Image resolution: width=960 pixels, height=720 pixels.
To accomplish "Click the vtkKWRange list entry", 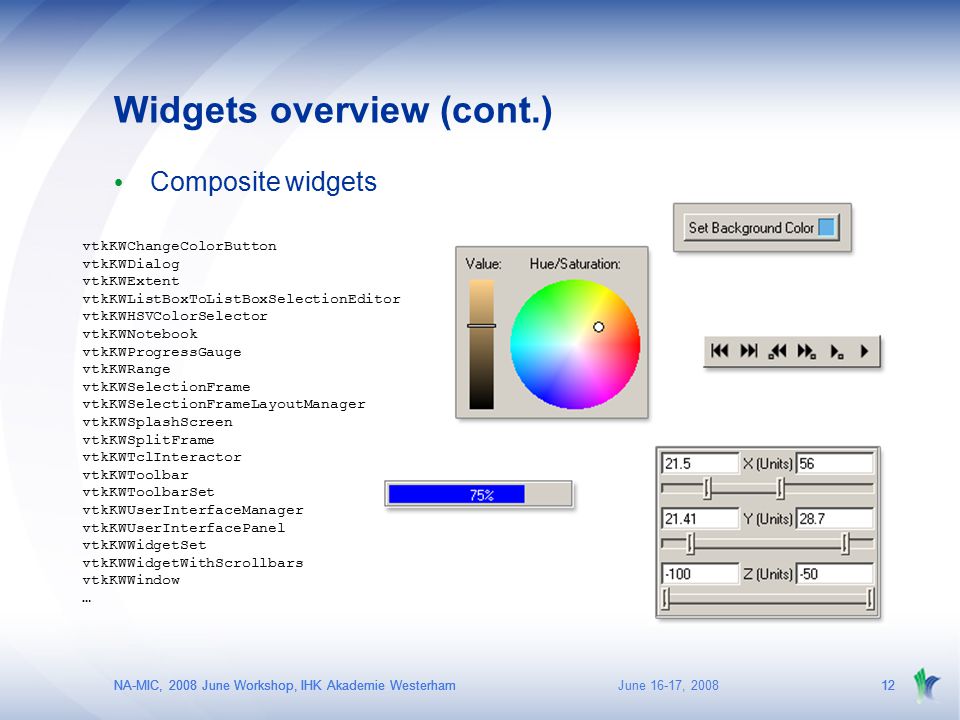I will pos(126,369).
